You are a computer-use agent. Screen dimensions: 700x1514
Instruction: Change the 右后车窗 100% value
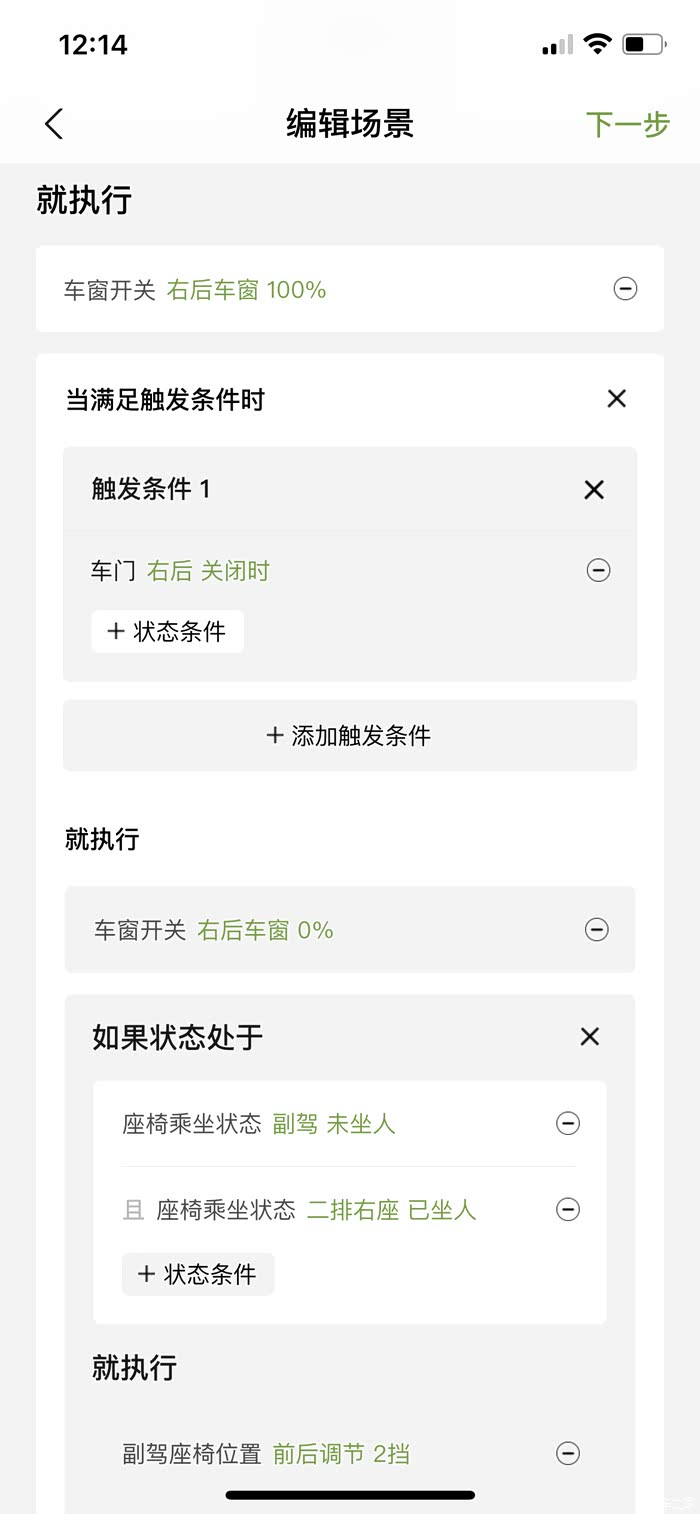point(246,290)
